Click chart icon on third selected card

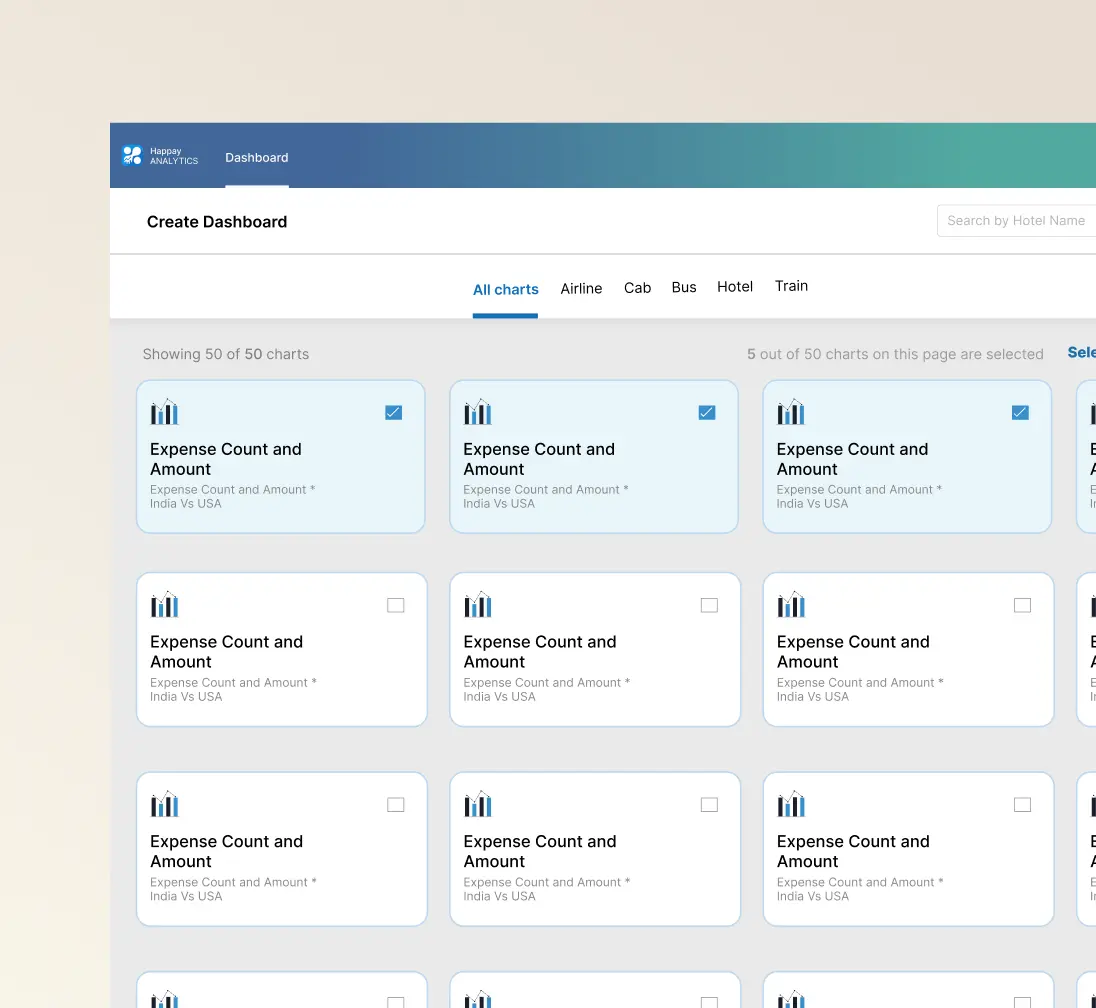coord(791,412)
